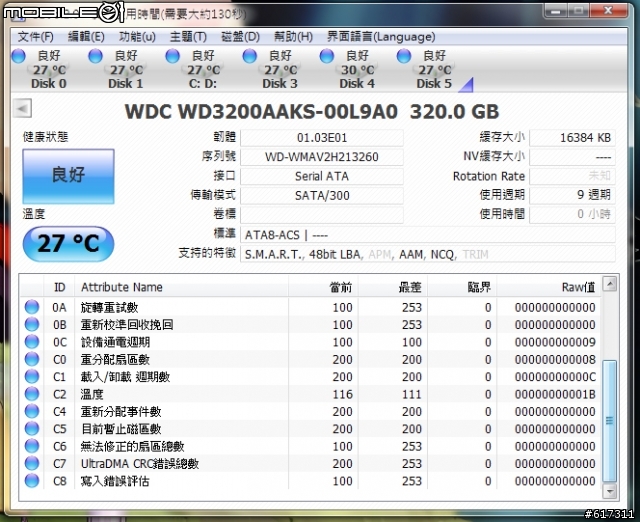The height and width of the screenshot is (522, 640).
Task: Click status orb of row C8
Action: coord(32,481)
